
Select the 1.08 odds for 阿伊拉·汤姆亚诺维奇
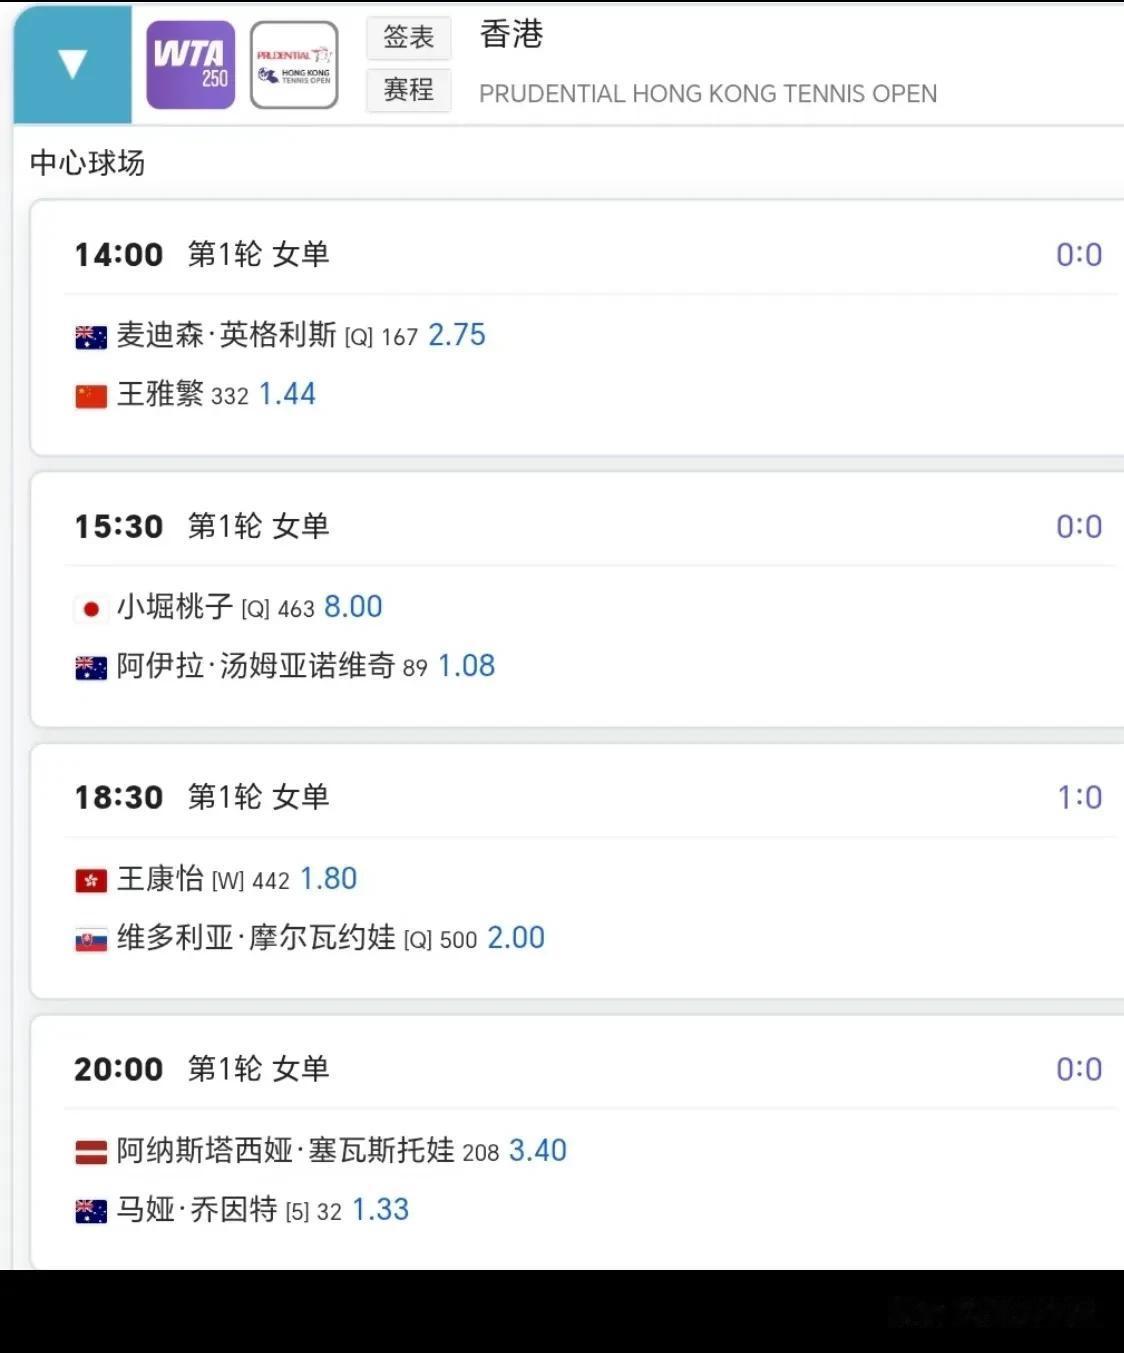[x=466, y=666]
